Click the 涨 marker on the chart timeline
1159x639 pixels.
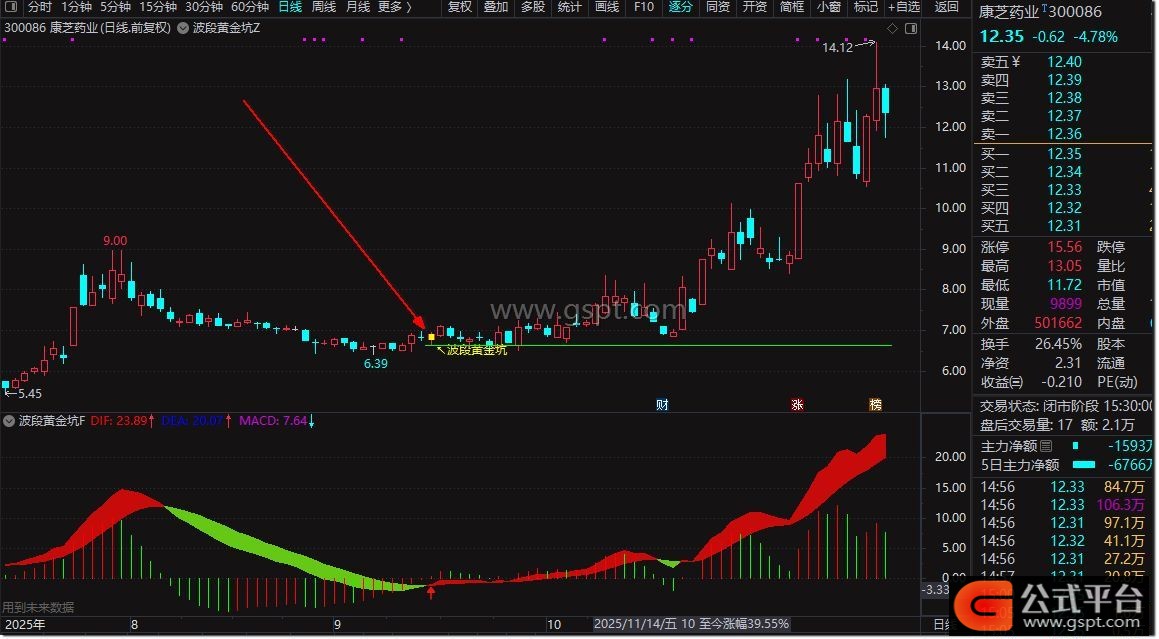pyautogui.click(x=797, y=405)
